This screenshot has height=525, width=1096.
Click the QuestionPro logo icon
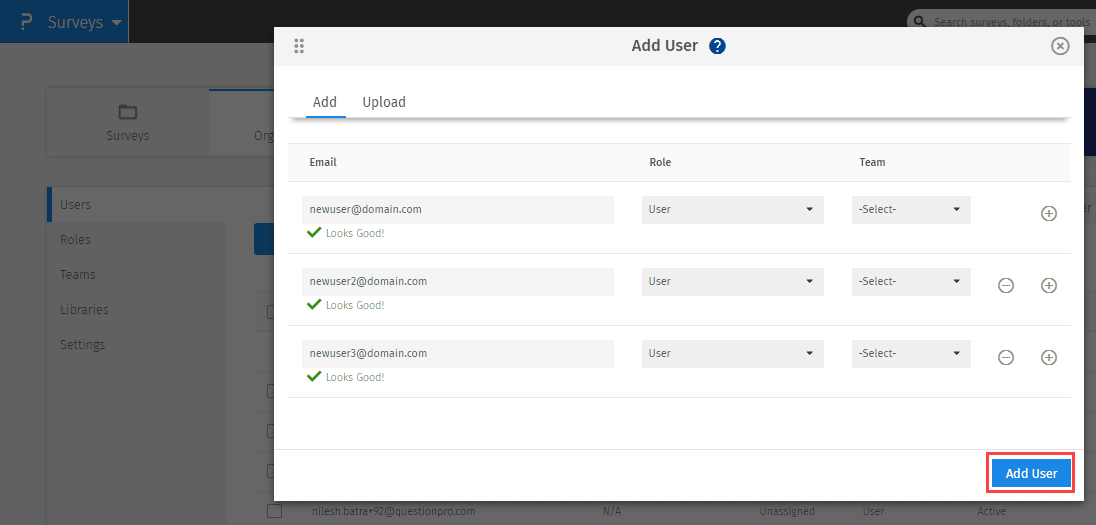(x=27, y=22)
